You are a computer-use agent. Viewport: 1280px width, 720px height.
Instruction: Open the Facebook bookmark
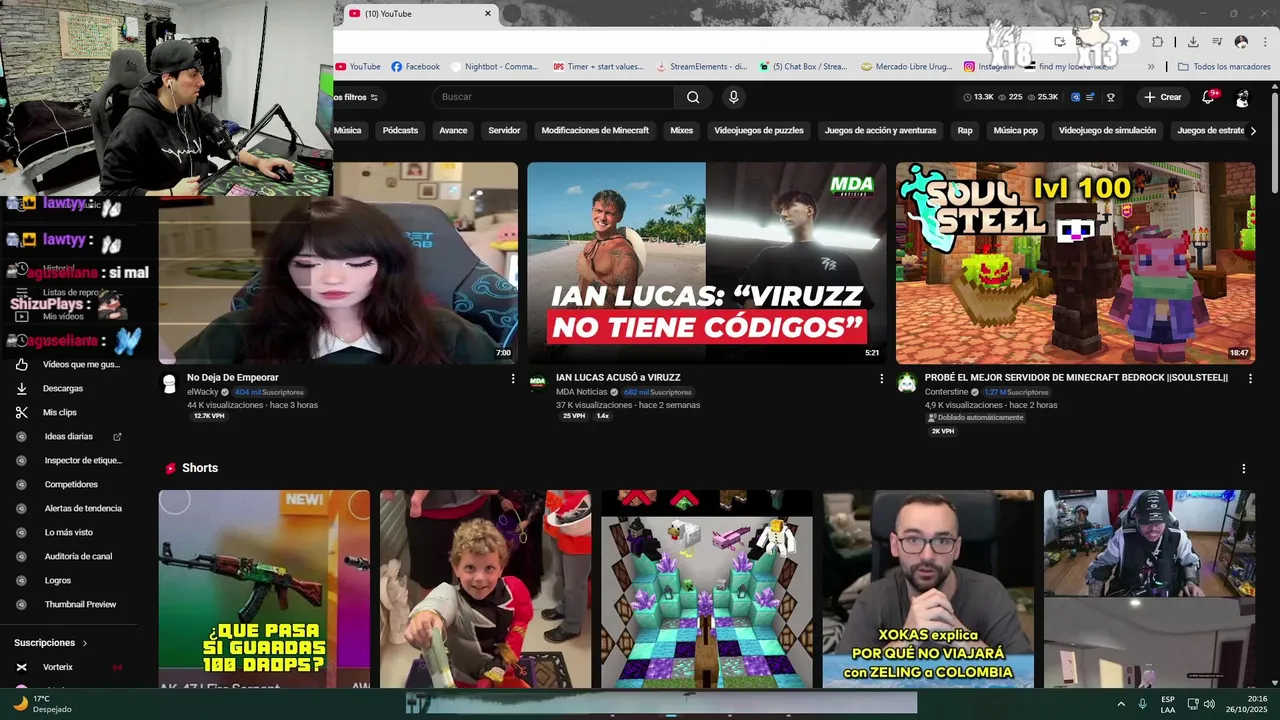coord(415,67)
